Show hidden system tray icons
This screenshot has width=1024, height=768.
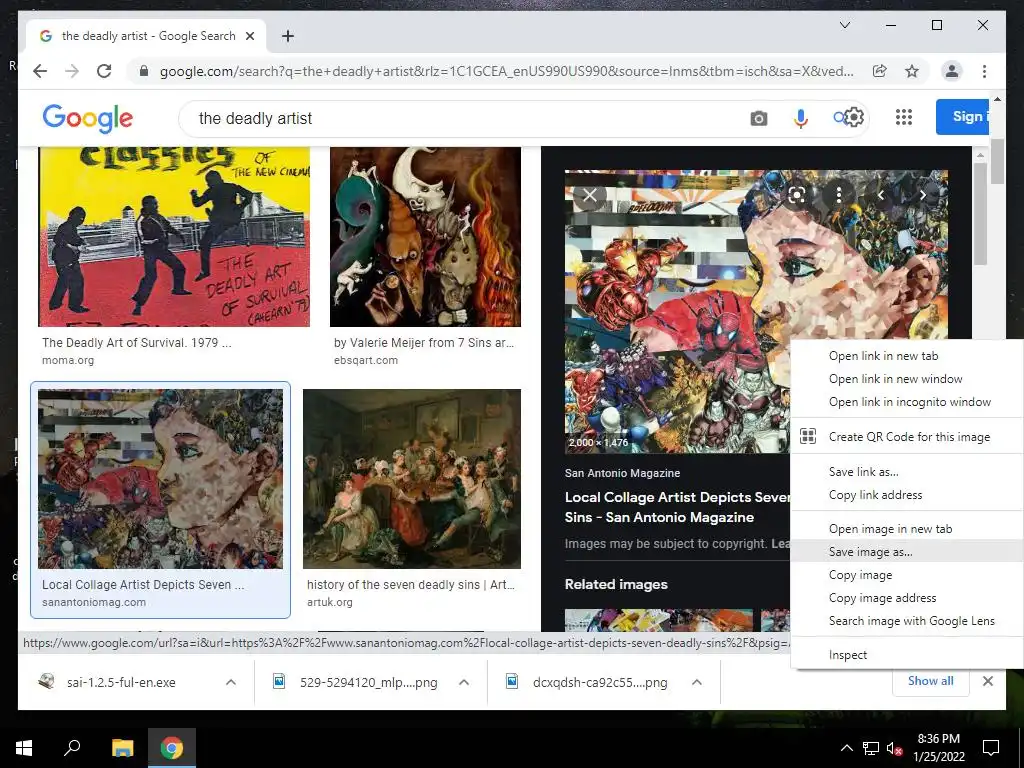tap(846, 748)
